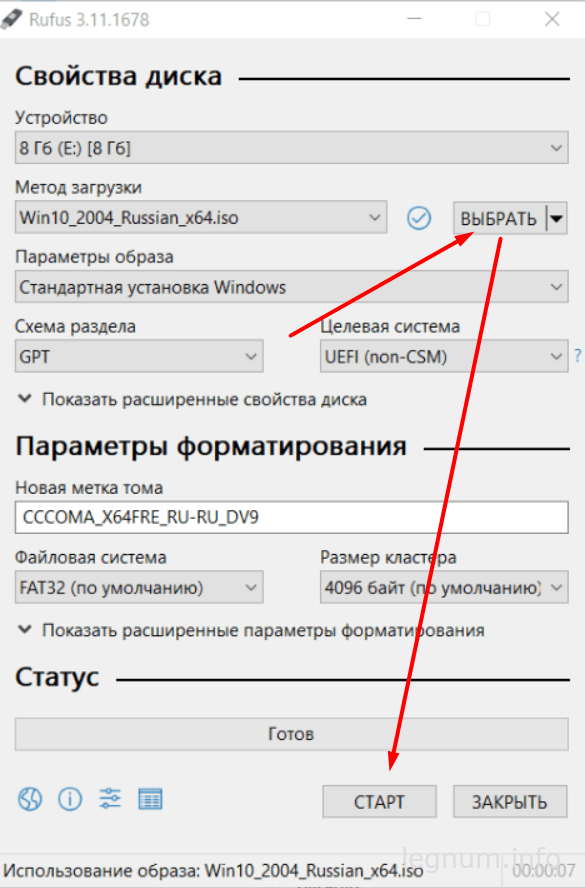Open the GPT partition scheme dropdown
Viewport: 585px width, 888px height.
click(x=139, y=356)
